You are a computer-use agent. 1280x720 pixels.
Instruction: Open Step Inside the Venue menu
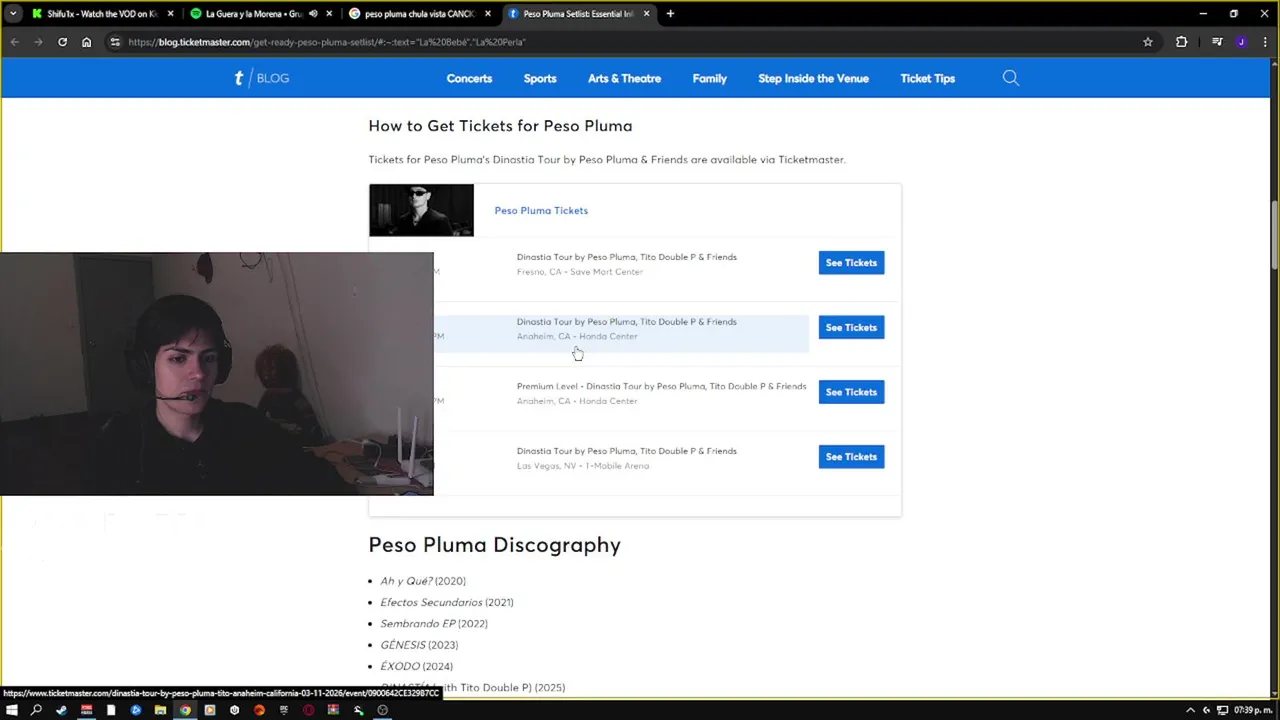tap(813, 78)
